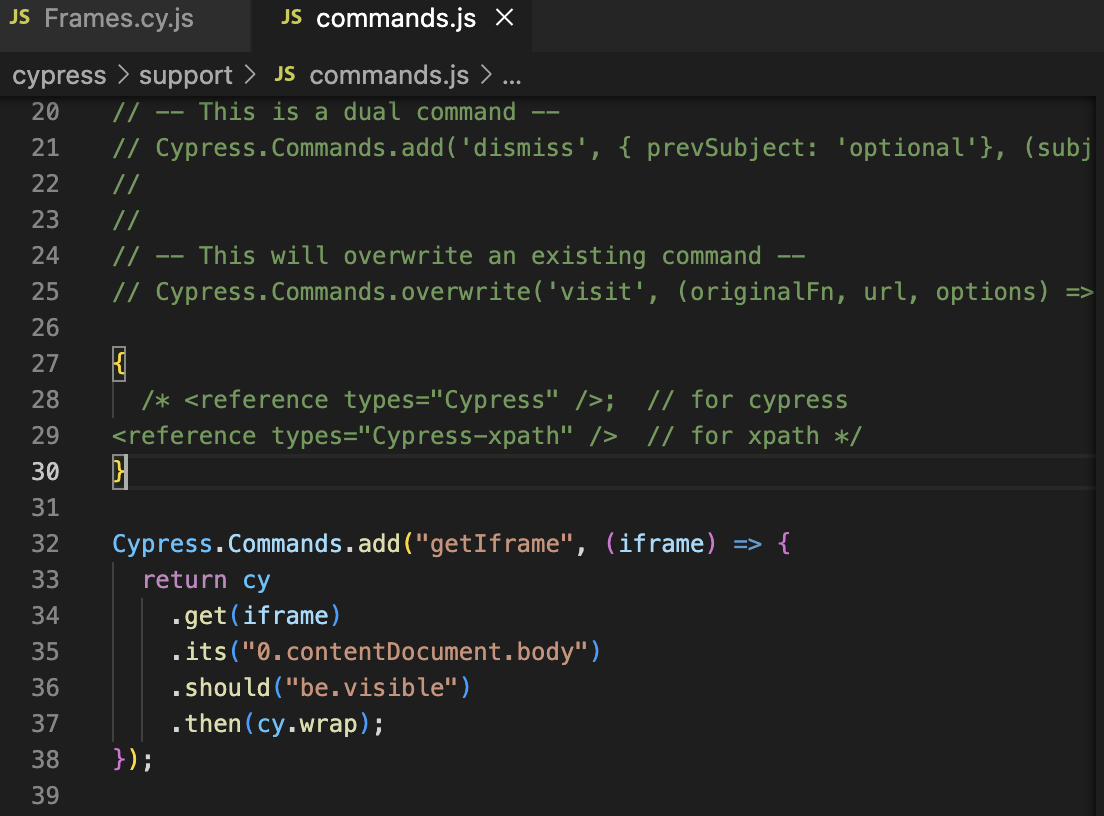
Task: Click line number 27 in gutter
Action: 45,363
